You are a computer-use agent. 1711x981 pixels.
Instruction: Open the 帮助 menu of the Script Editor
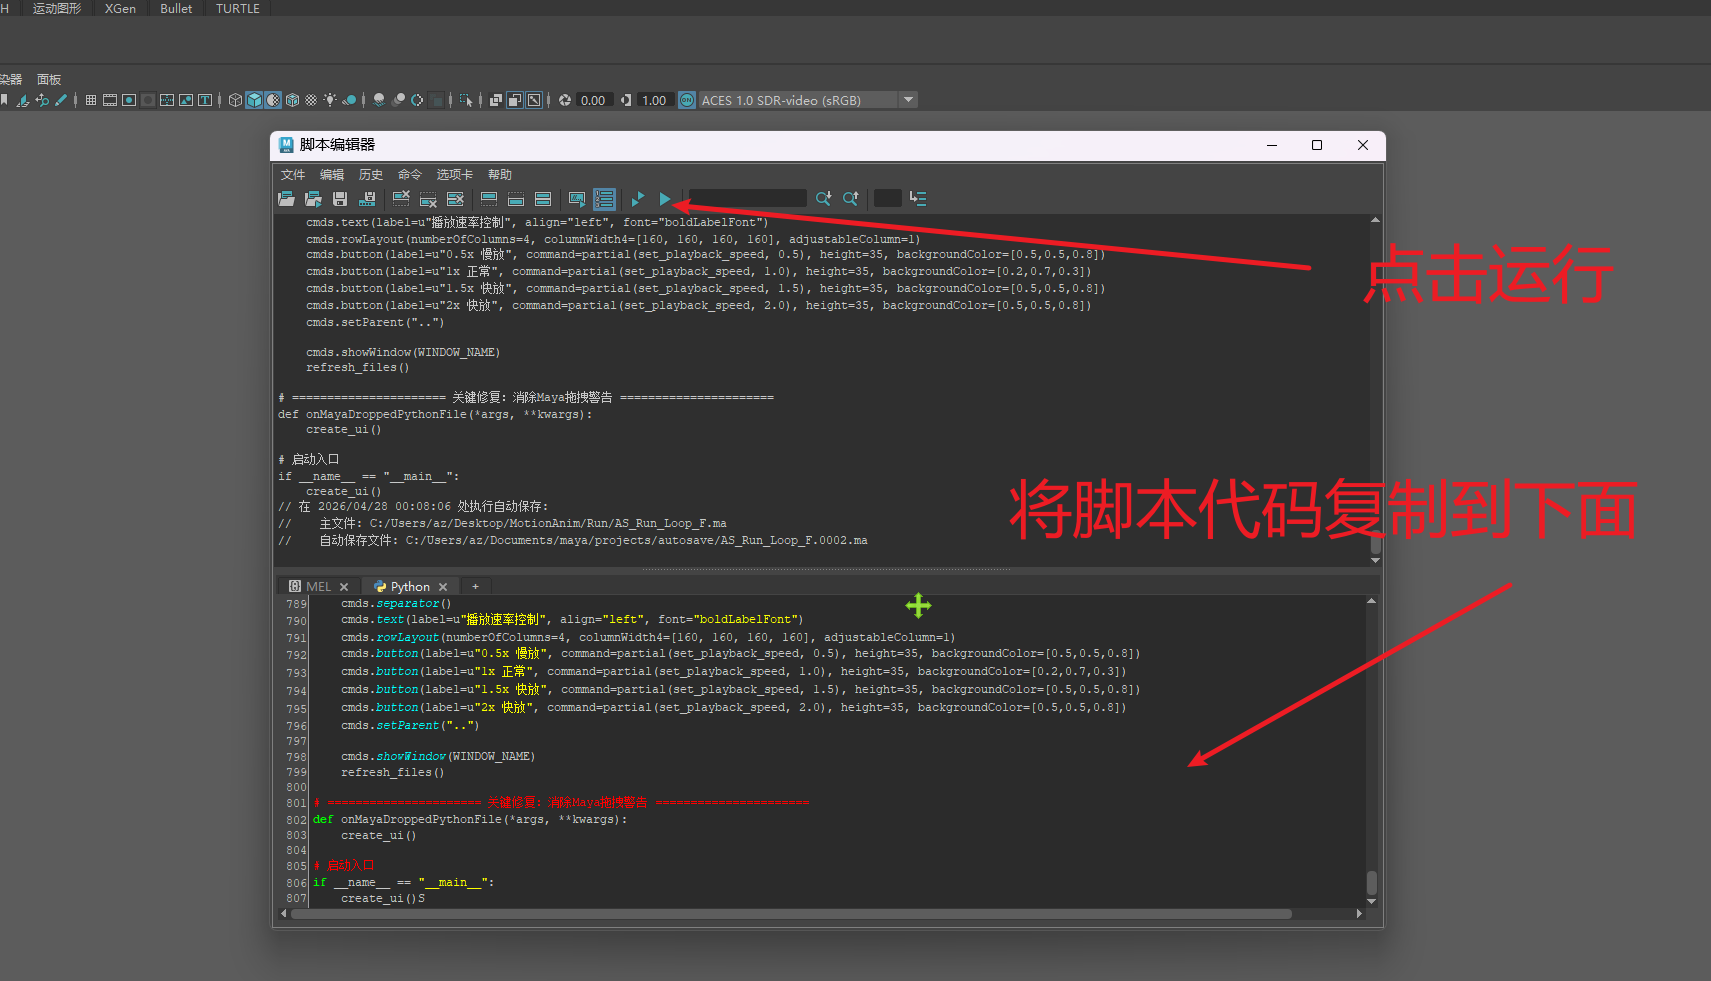[500, 174]
